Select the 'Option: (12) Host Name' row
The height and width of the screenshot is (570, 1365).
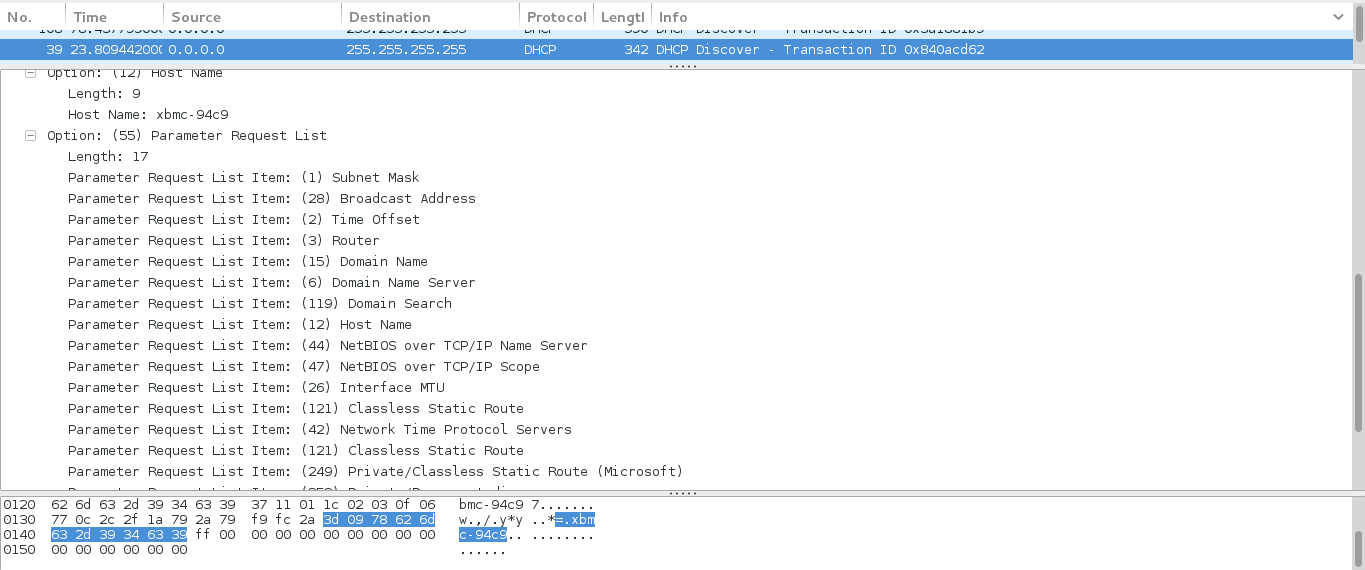pos(135,73)
